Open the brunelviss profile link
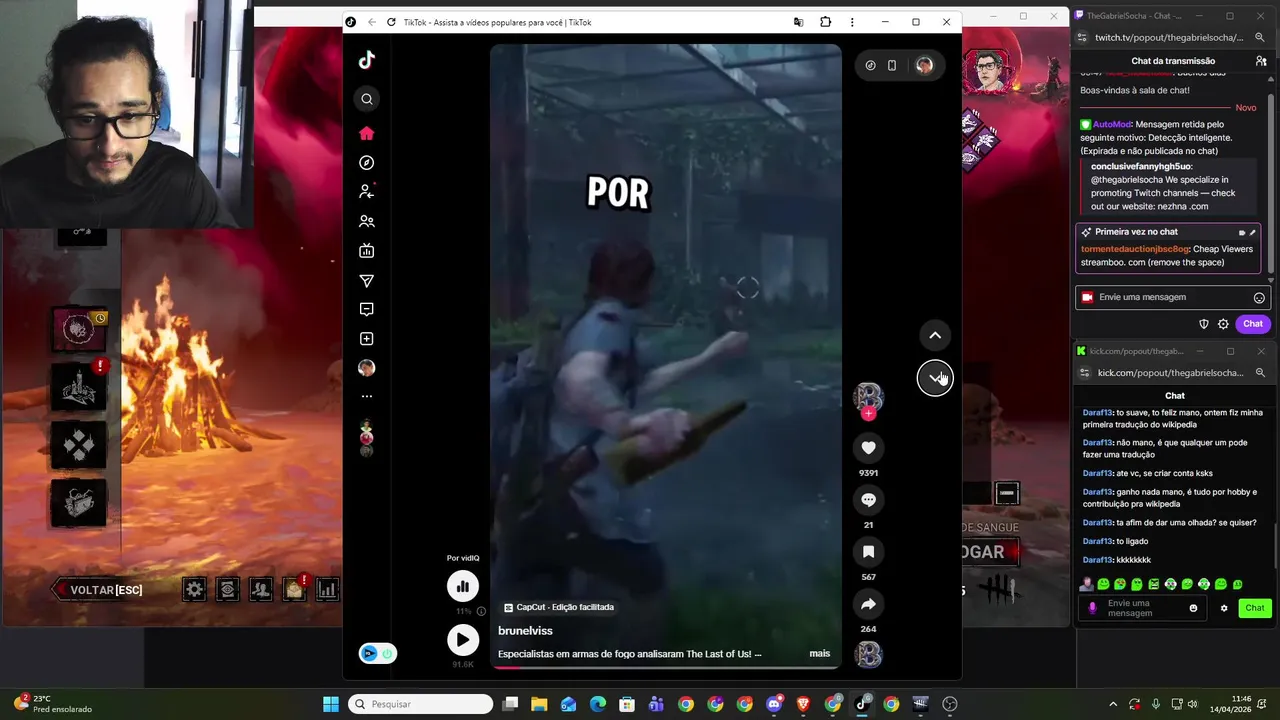The width and height of the screenshot is (1280, 720). point(525,631)
